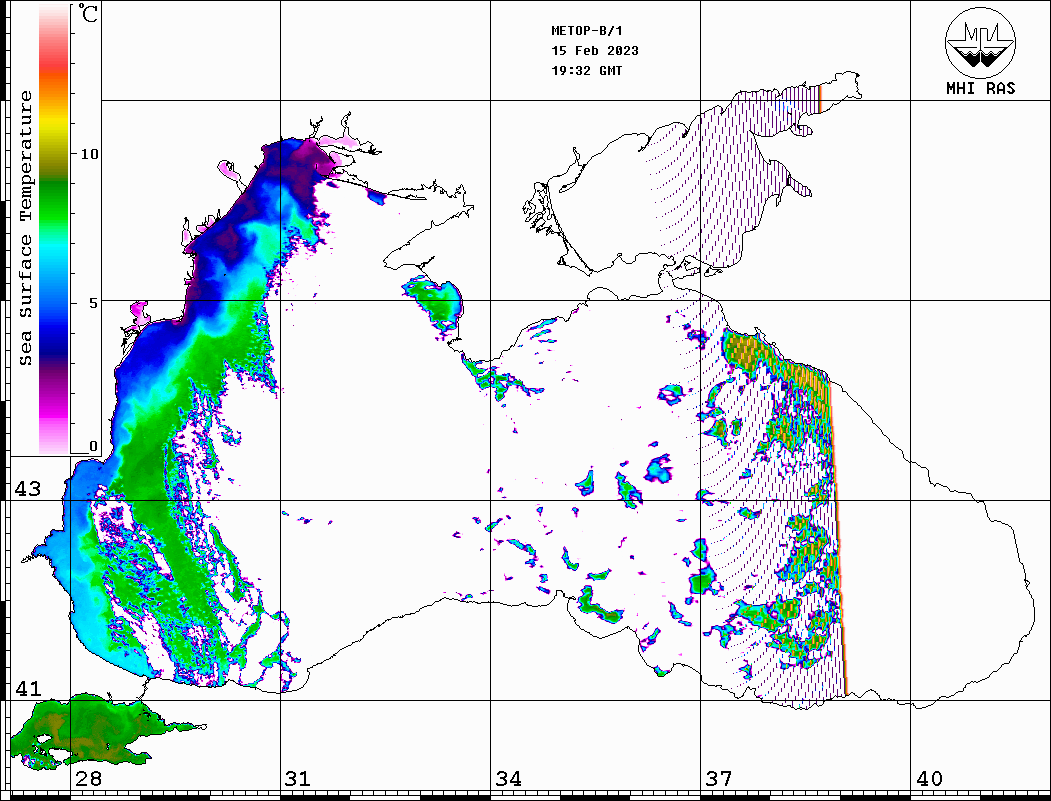Click longitude label '28'
This screenshot has height=801, width=1051.
tap(88, 778)
